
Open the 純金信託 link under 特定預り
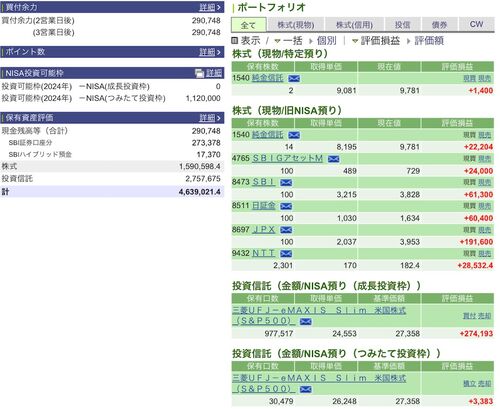268,78
